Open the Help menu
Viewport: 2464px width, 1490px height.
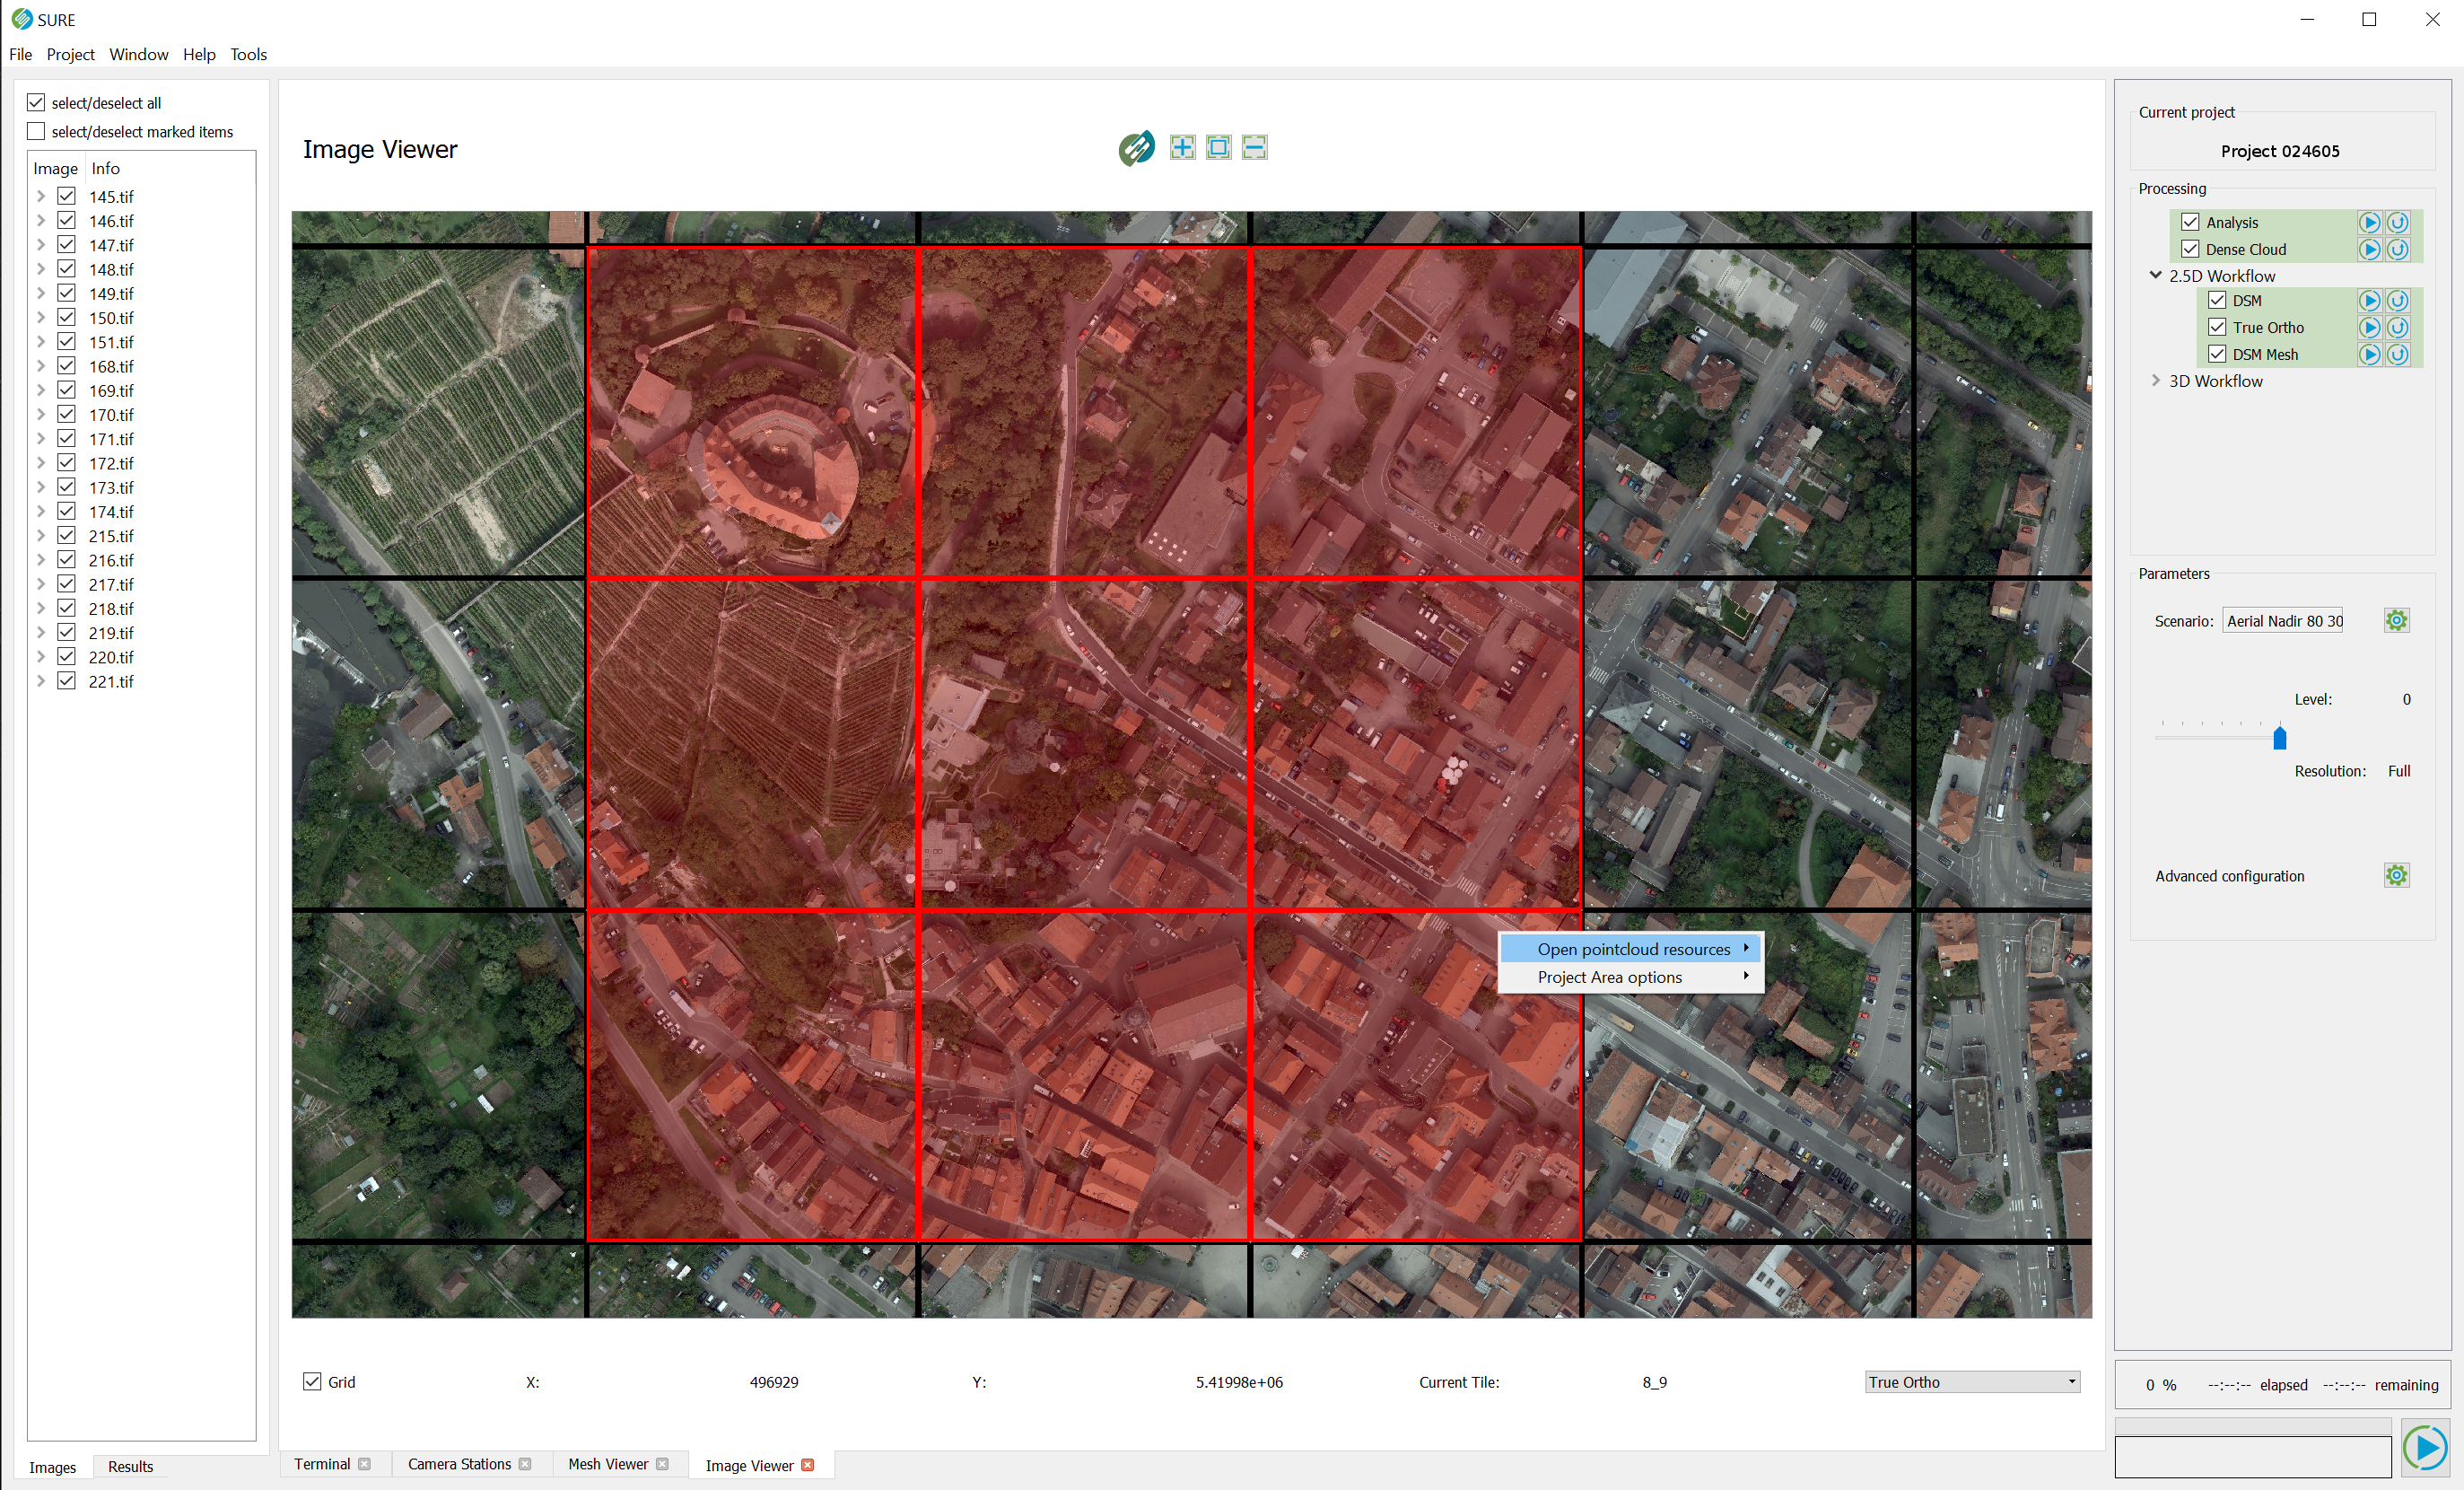coord(199,54)
